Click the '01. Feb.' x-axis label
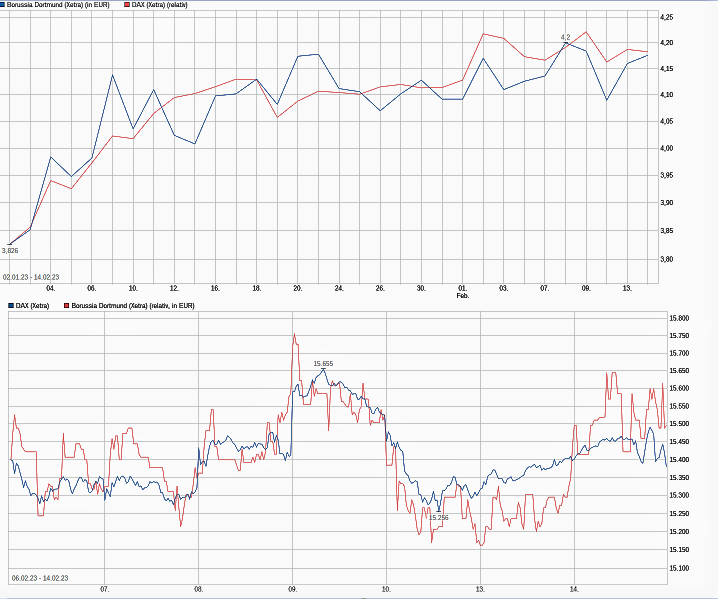 [462, 292]
